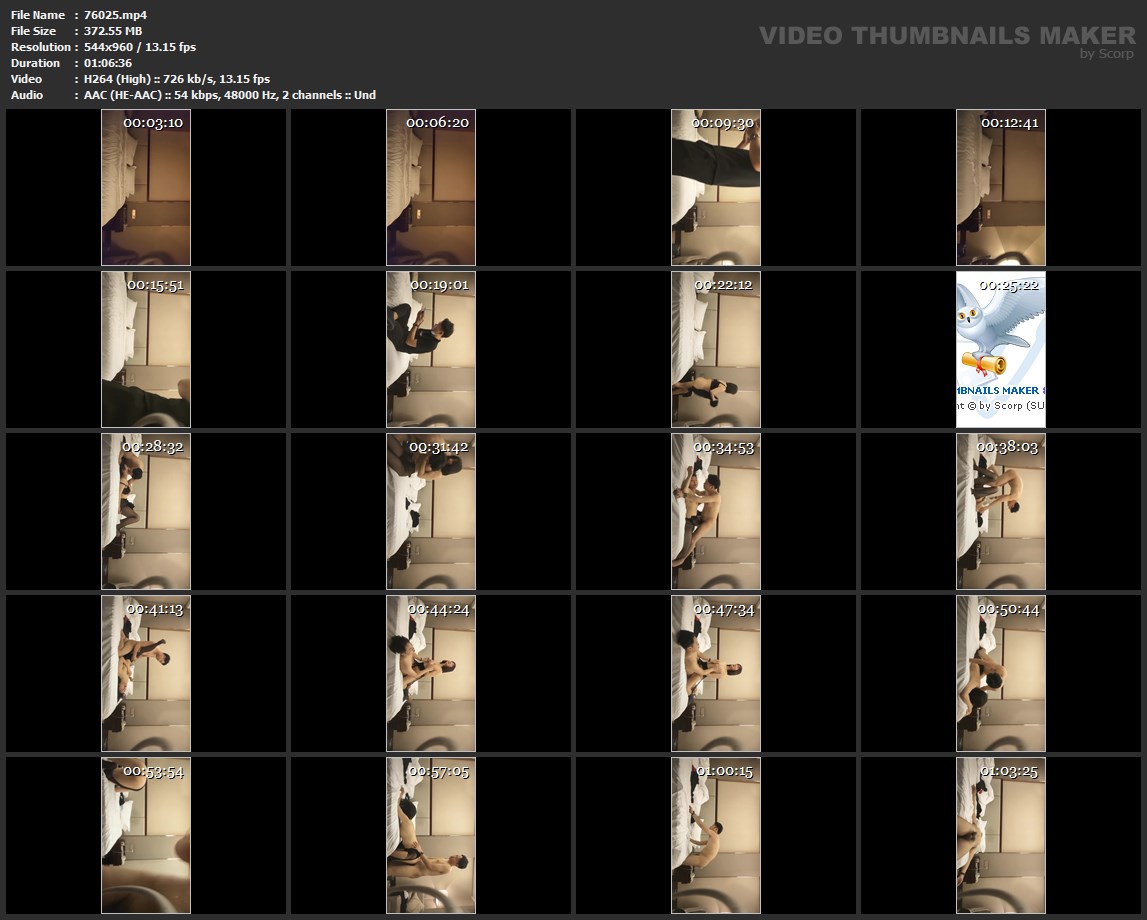Open the thumbnail at 00:12:41
This screenshot has height=920, width=1147.
coord(1001,187)
